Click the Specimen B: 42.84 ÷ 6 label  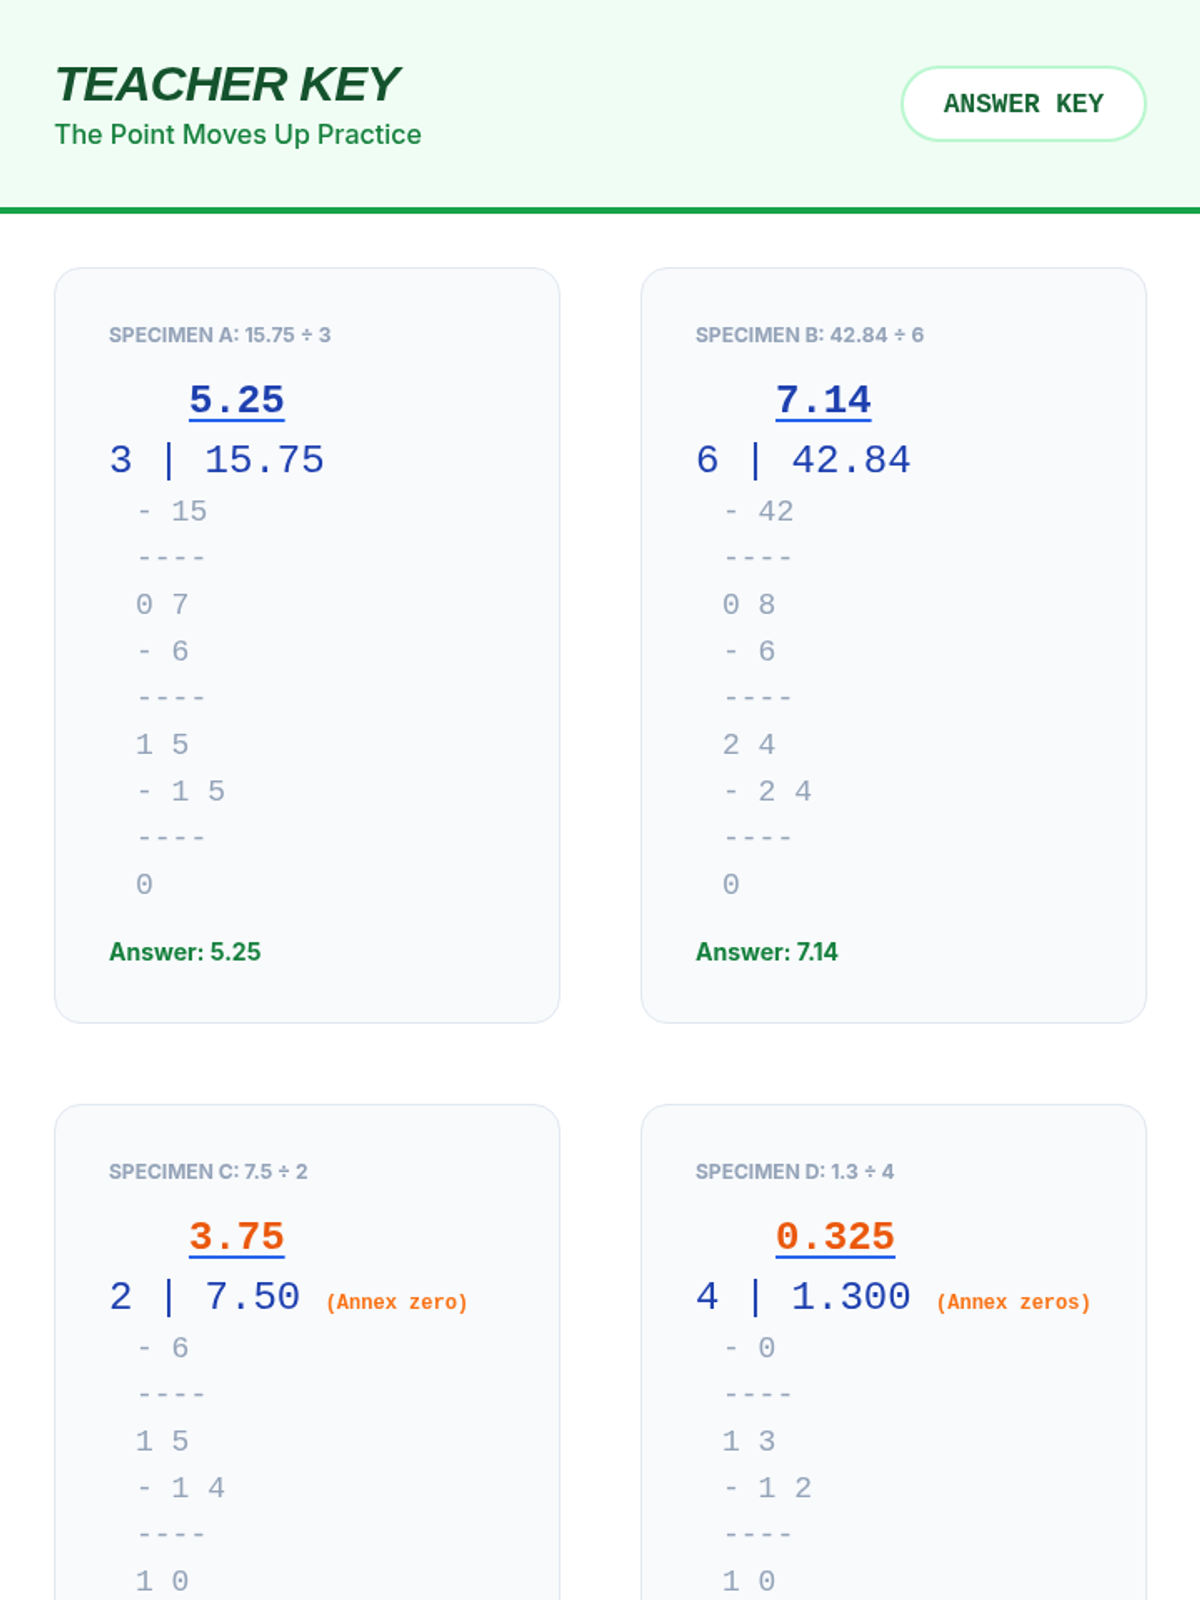point(809,335)
